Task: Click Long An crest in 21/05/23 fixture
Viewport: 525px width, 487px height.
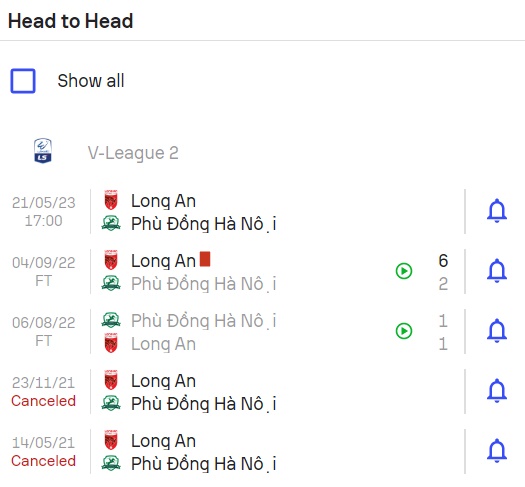Action: tap(111, 200)
